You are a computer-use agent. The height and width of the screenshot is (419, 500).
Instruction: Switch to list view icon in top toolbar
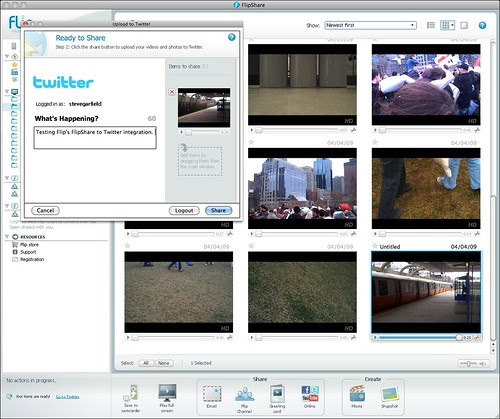coord(431,25)
